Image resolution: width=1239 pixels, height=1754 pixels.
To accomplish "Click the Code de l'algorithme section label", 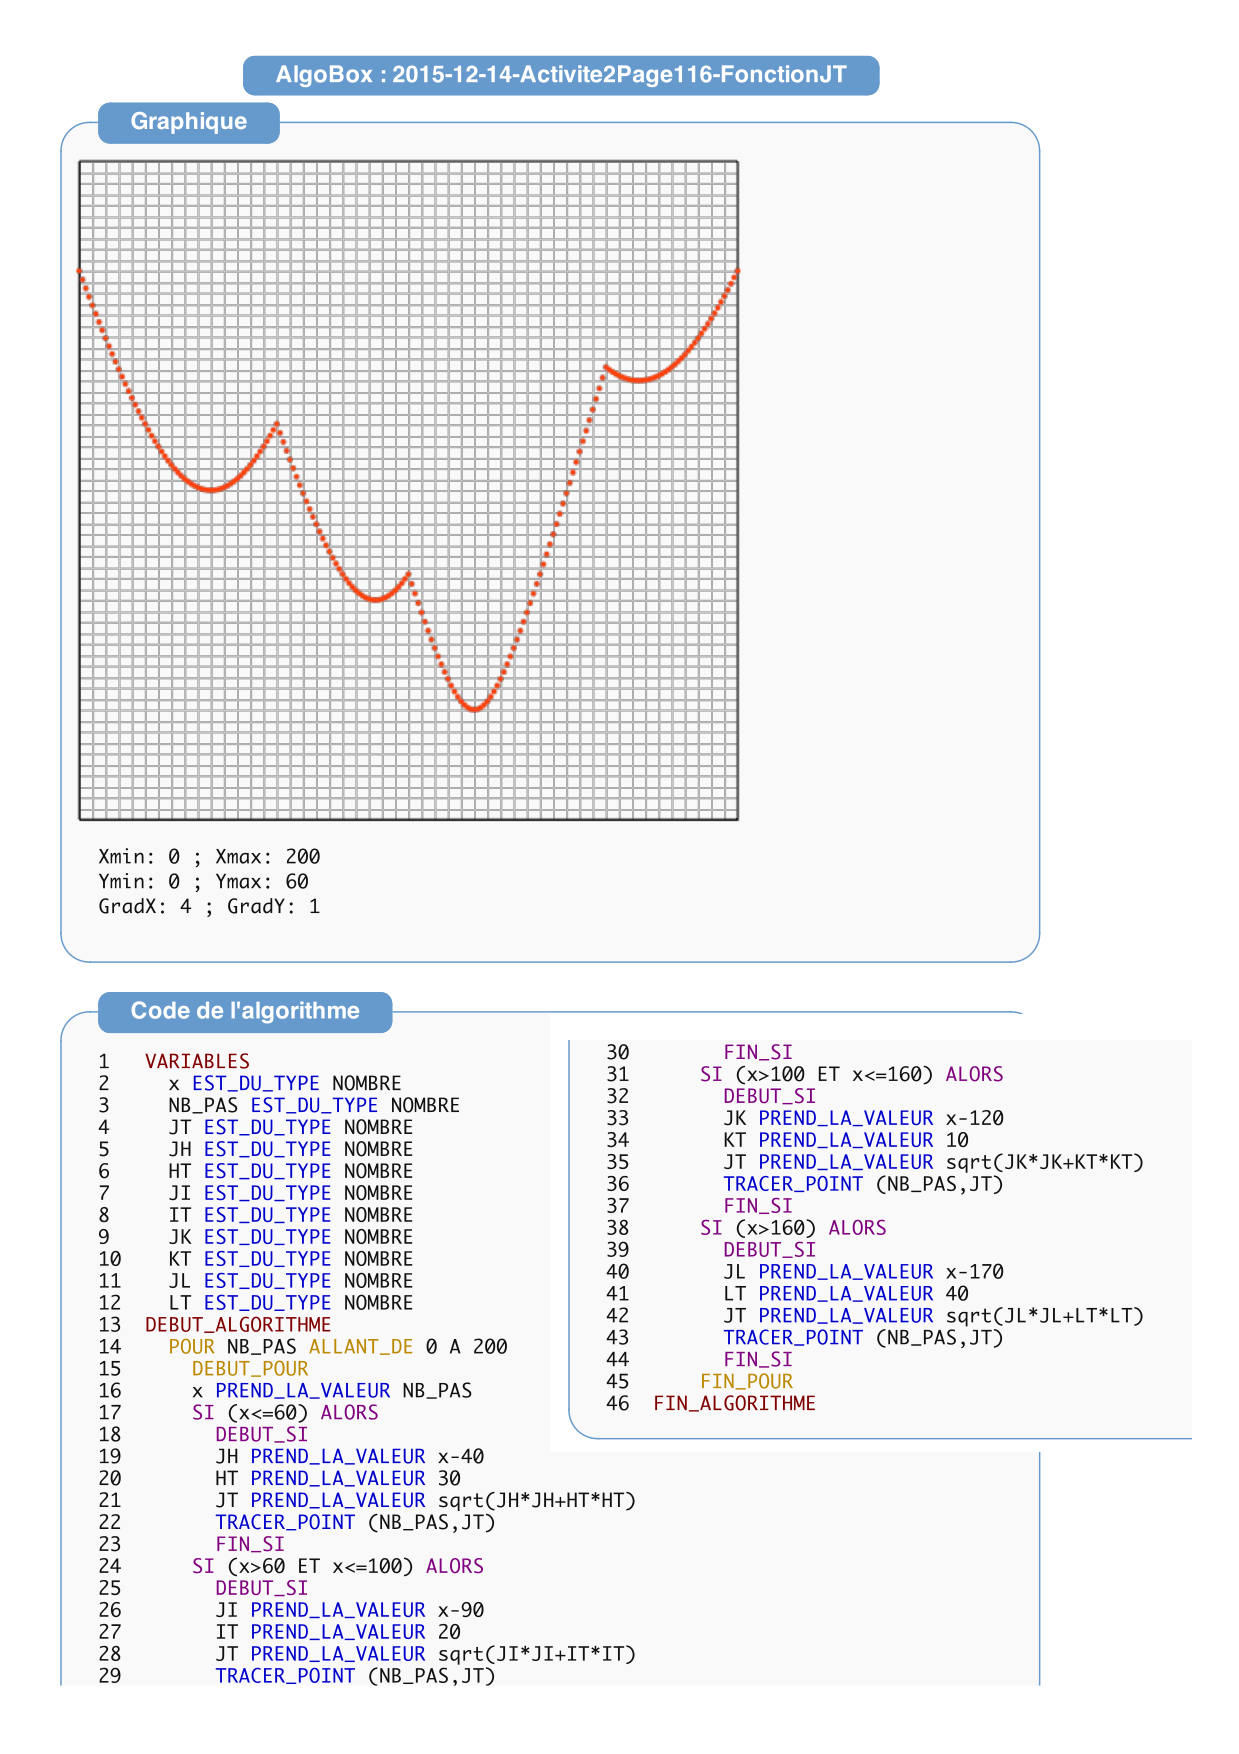I will pos(245,1011).
